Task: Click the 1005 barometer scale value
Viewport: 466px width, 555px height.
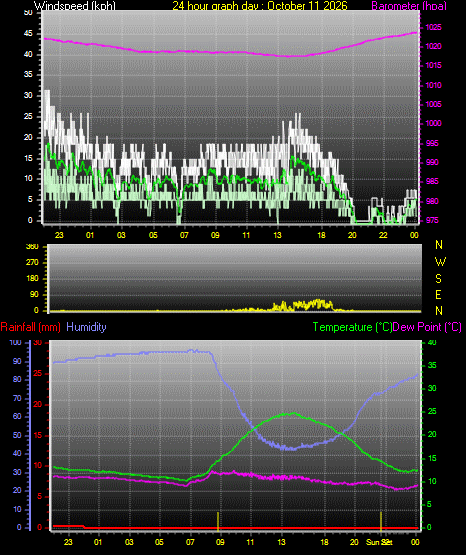Action: [x=433, y=104]
